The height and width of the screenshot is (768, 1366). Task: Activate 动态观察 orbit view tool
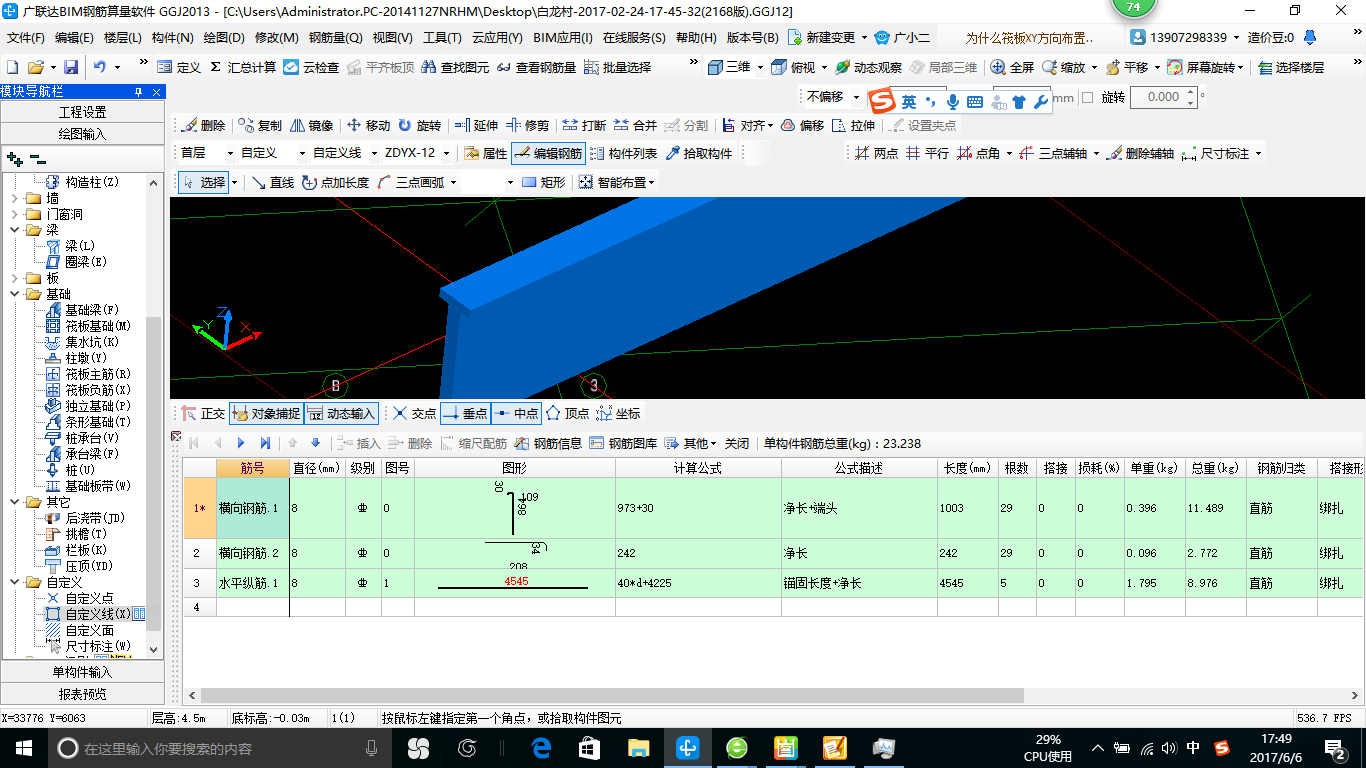point(868,67)
